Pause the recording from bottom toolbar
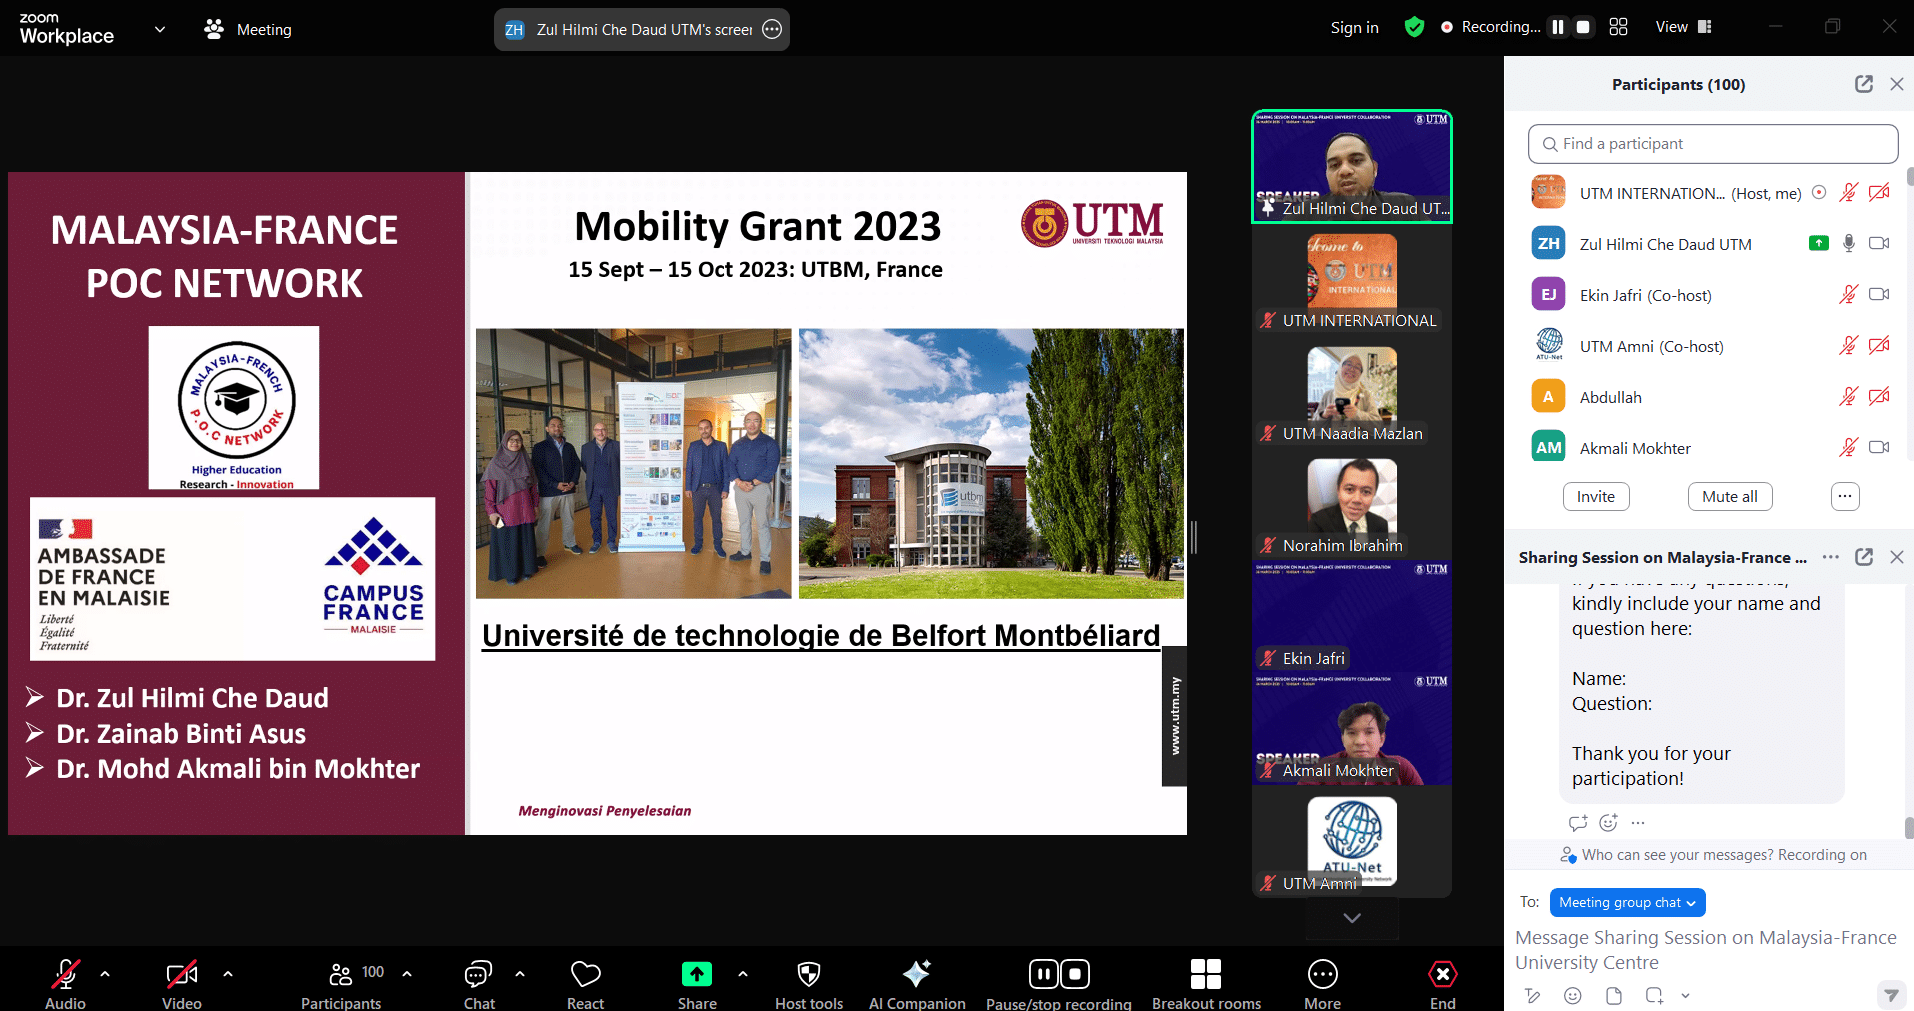Viewport: 1914px width, 1011px height. 1044,974
